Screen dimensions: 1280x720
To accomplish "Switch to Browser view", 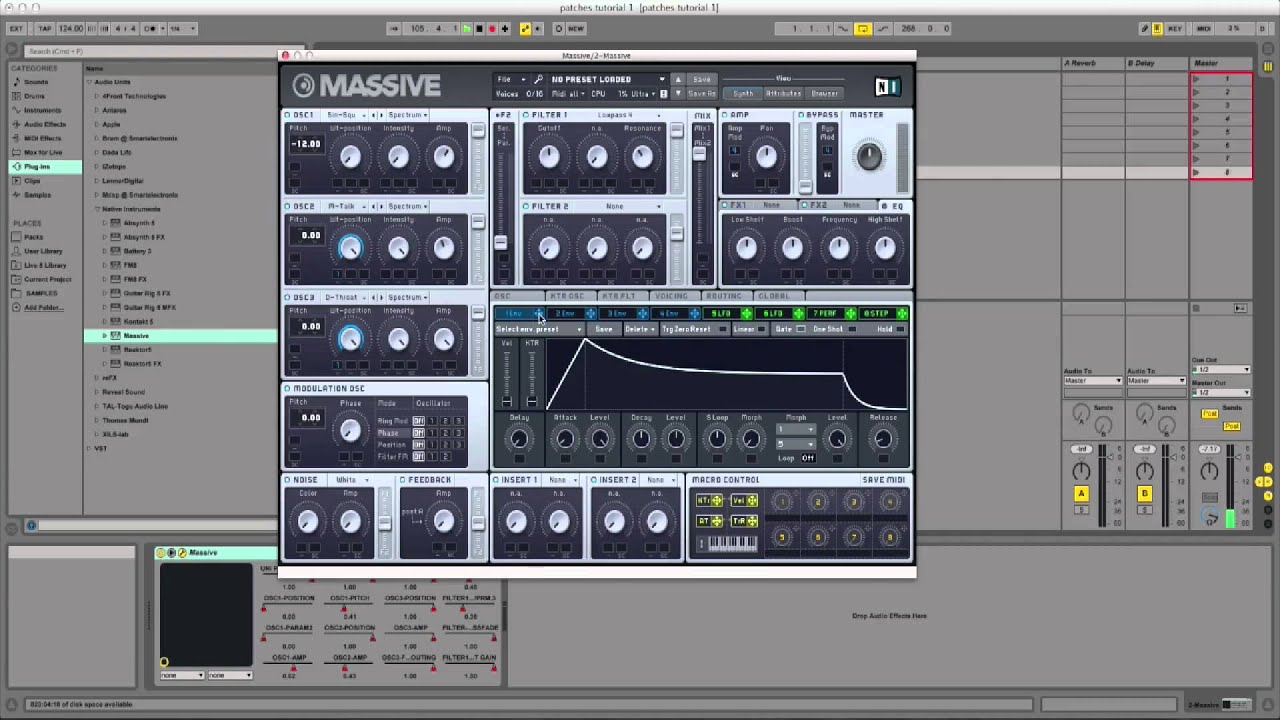I will pyautogui.click(x=825, y=93).
